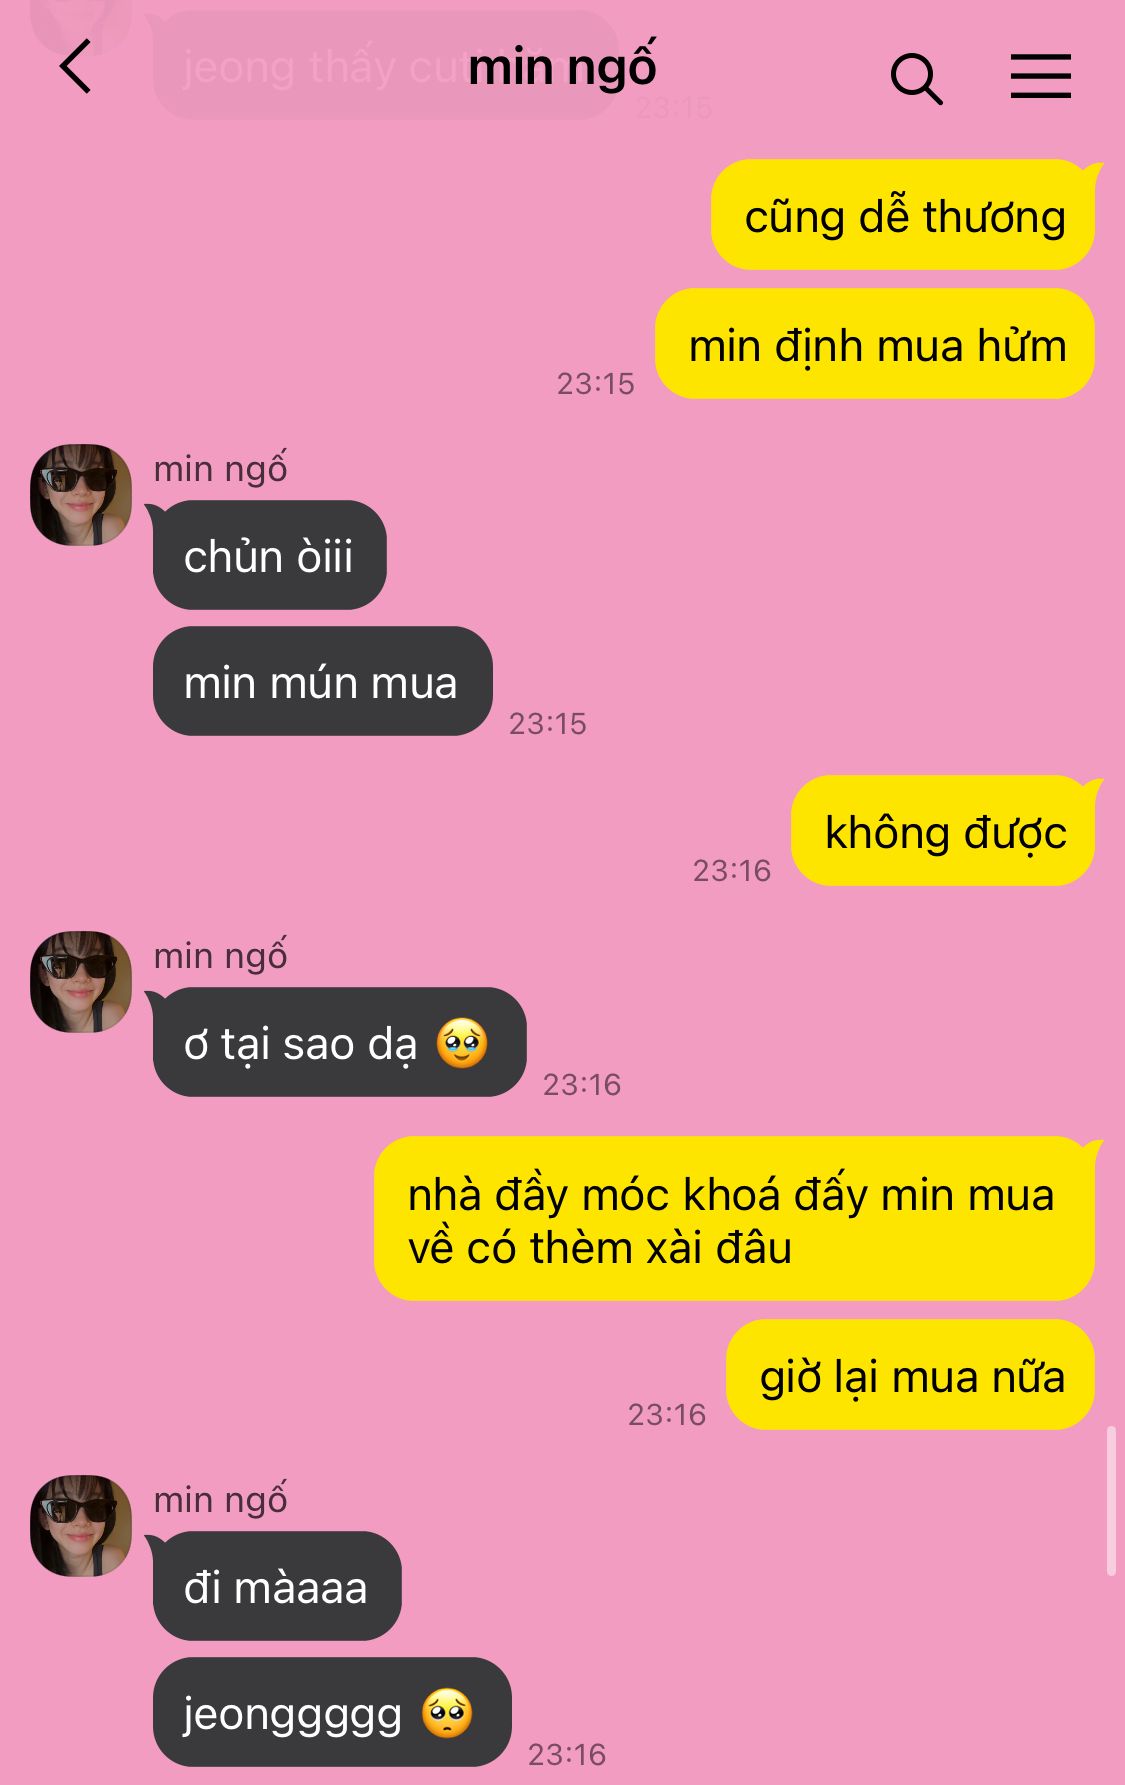Open the chat search magnifier icon
This screenshot has height=1785, width=1125.
[916, 78]
